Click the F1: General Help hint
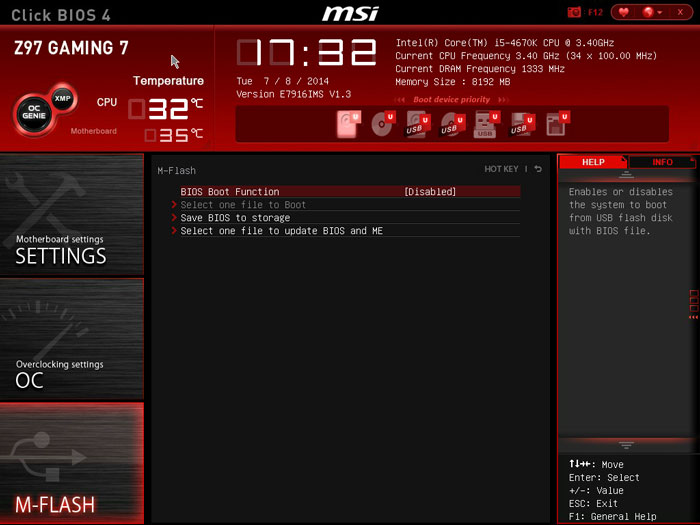The width and height of the screenshot is (700, 525). point(612,517)
